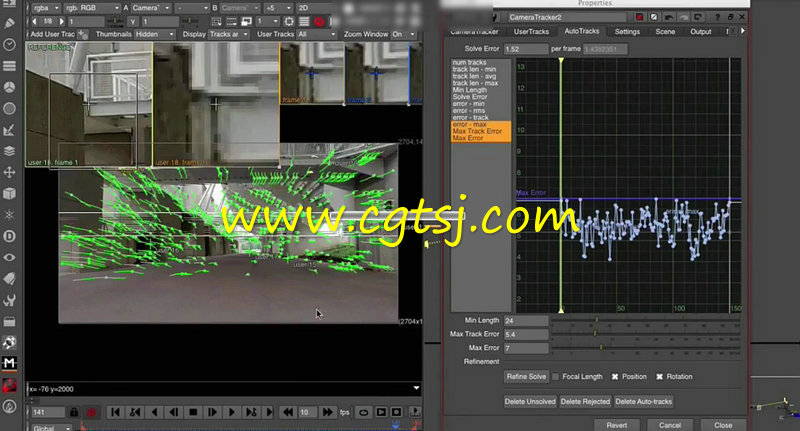Toggle the red record button by frame field

tap(91, 412)
